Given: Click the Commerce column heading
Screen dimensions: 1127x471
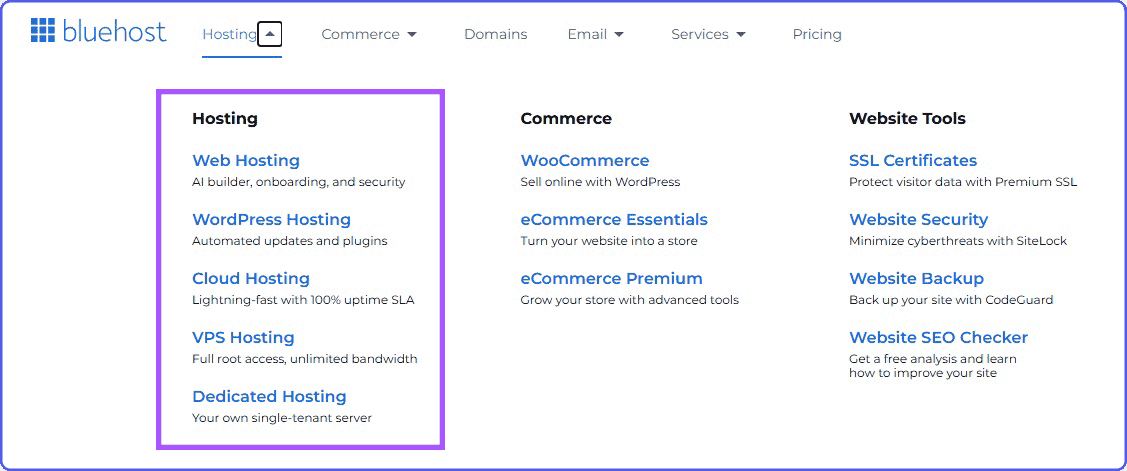Looking at the screenshot, I should tap(566, 119).
